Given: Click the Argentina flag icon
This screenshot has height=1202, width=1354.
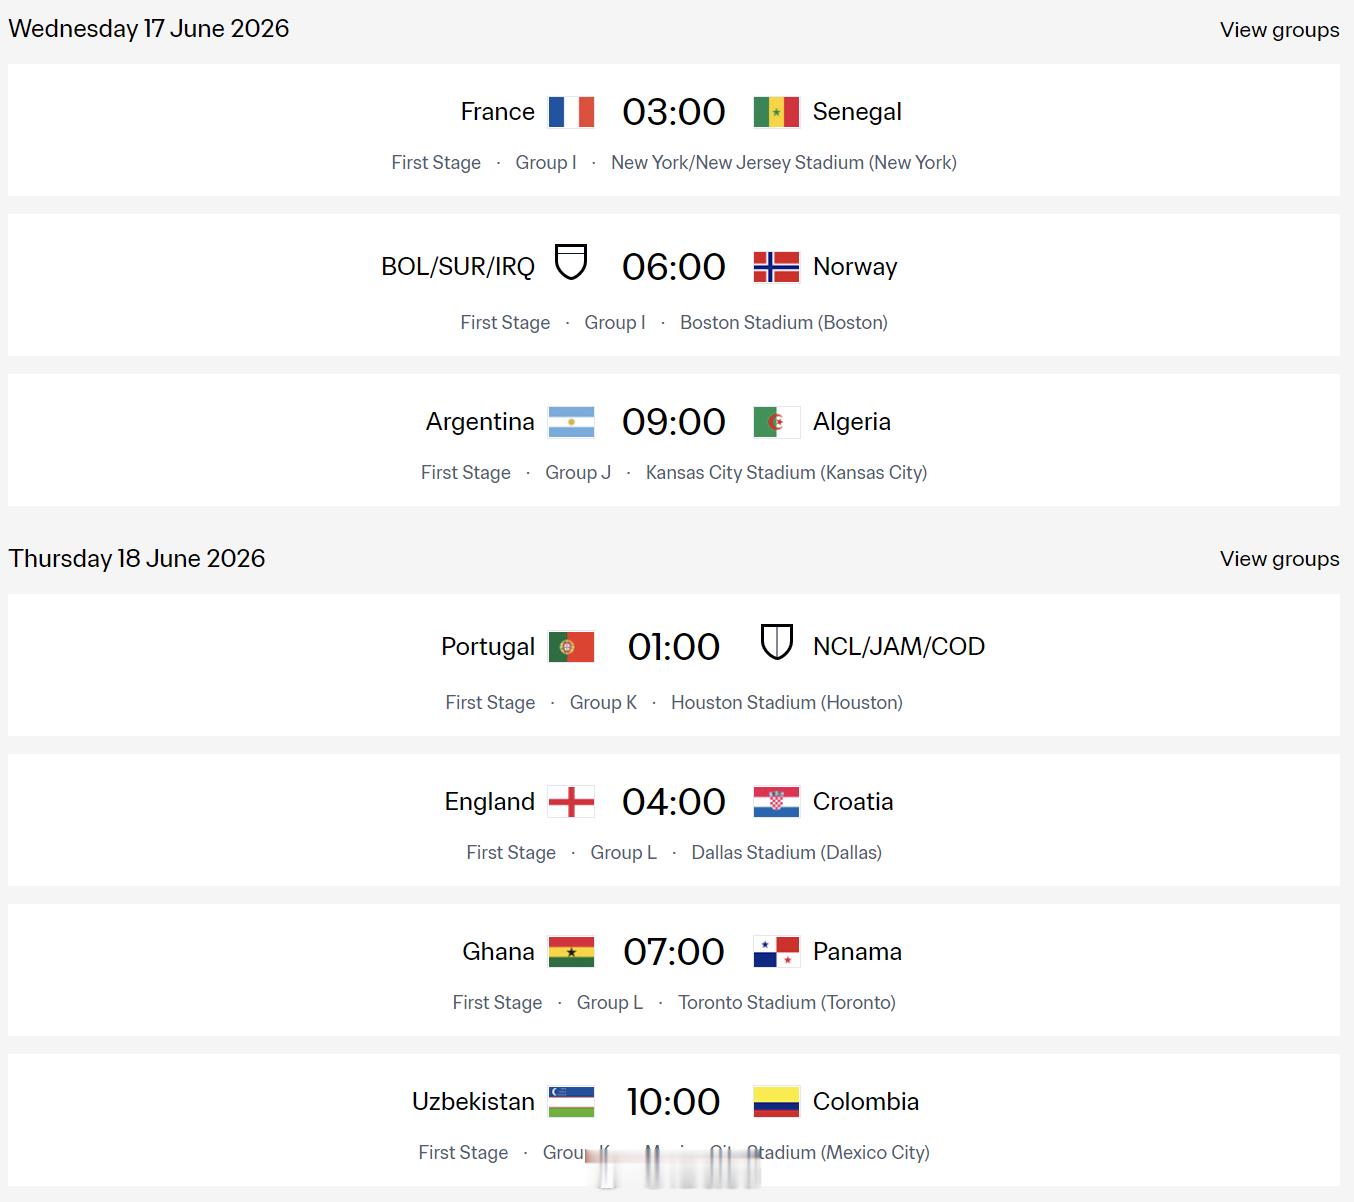Looking at the screenshot, I should tap(571, 422).
